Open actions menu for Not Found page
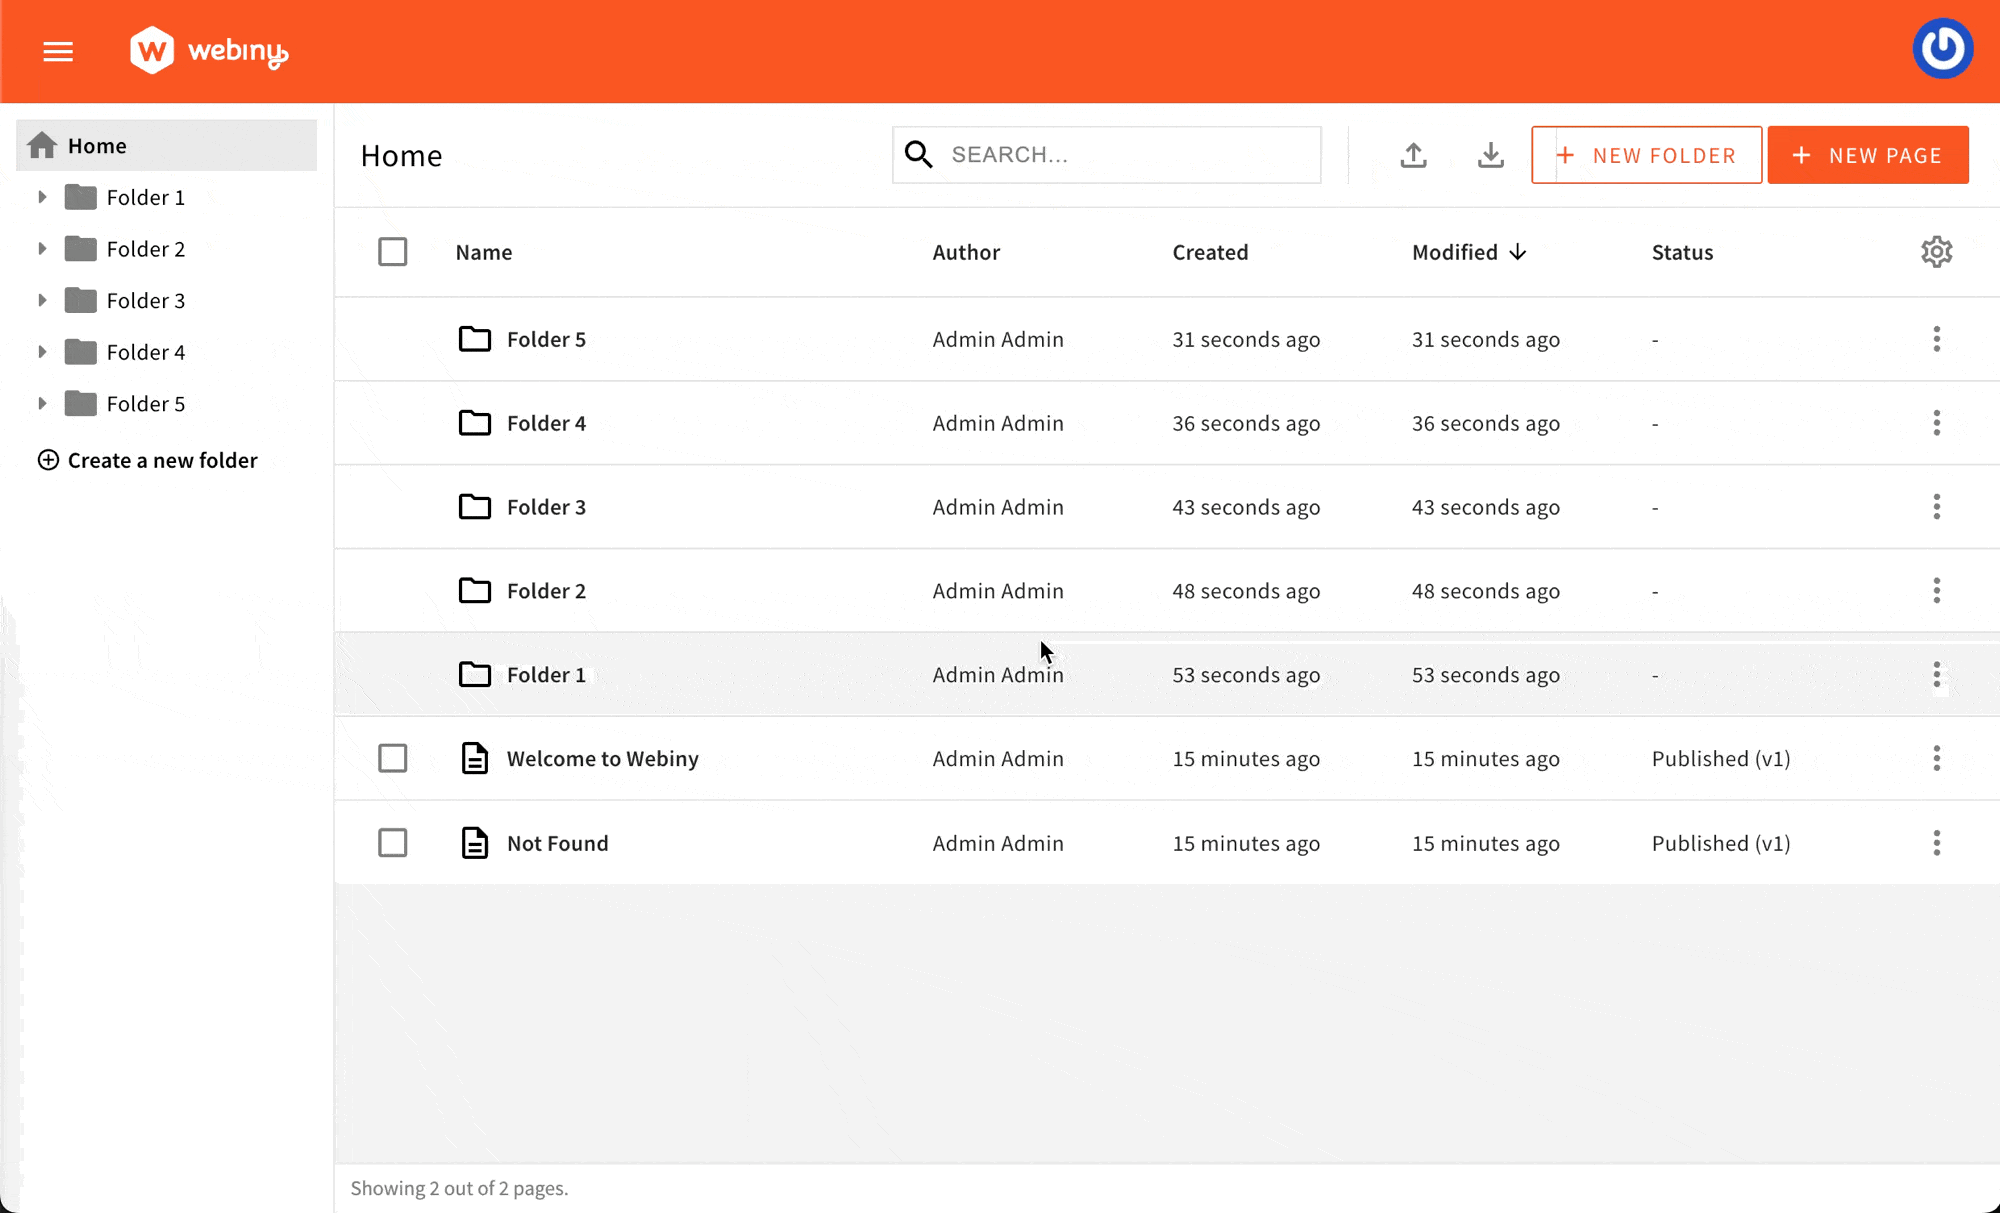Image resolution: width=2000 pixels, height=1213 pixels. pyautogui.click(x=1937, y=843)
